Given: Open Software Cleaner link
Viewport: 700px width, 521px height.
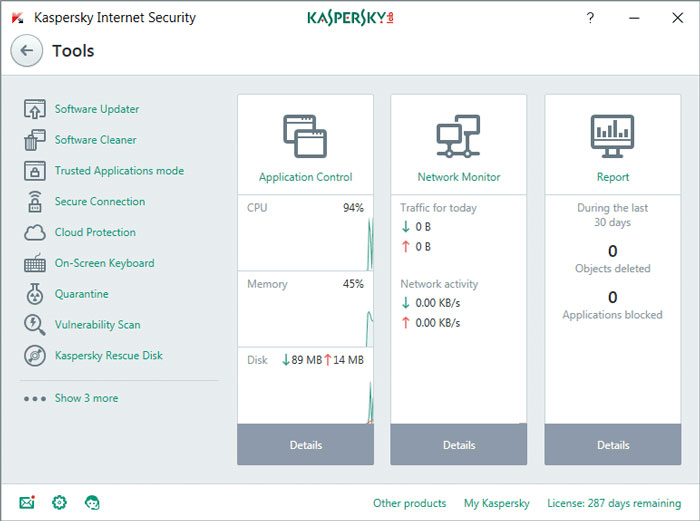Looking at the screenshot, I should (x=96, y=140).
